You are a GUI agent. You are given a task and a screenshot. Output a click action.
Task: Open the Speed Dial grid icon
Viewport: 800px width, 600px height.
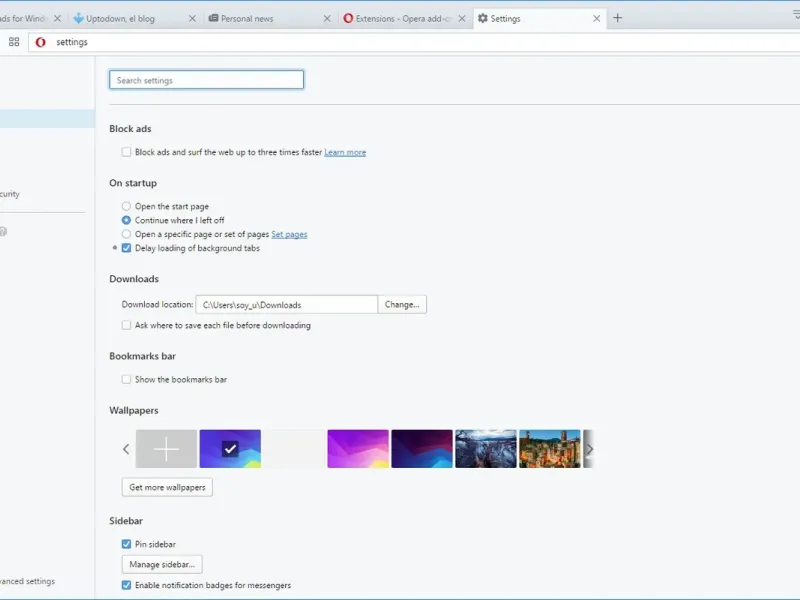[14, 42]
